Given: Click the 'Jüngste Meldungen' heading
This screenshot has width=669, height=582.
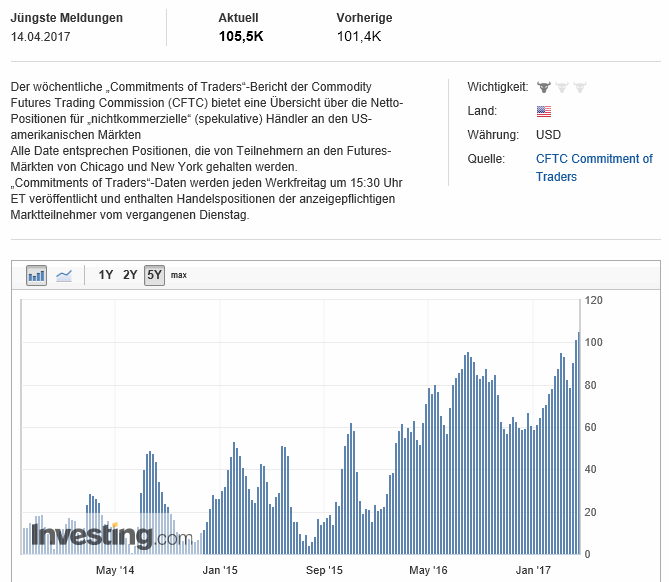Looking at the screenshot, I should tap(67, 18).
